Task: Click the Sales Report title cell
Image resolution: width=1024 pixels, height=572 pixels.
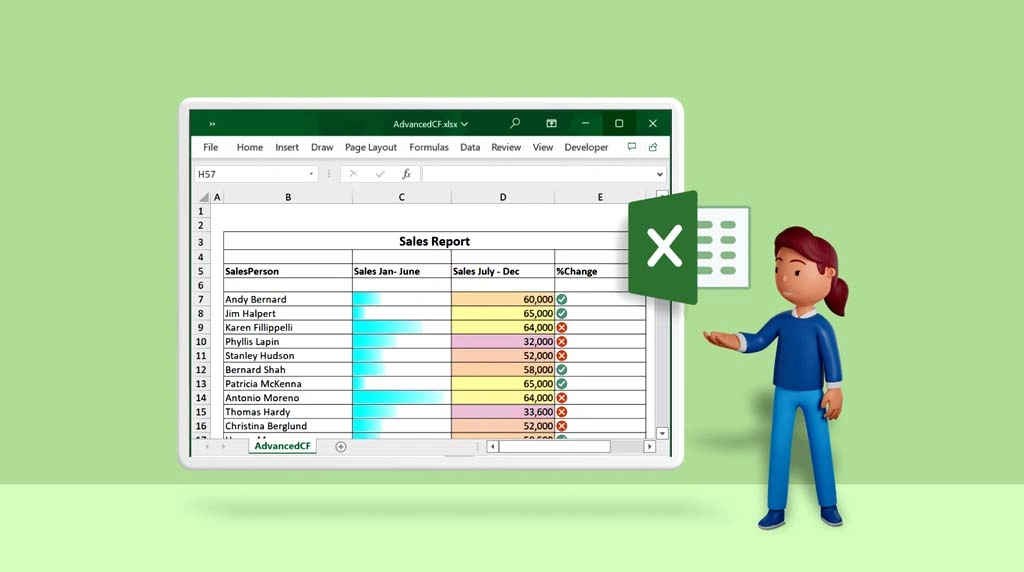Action: point(434,241)
